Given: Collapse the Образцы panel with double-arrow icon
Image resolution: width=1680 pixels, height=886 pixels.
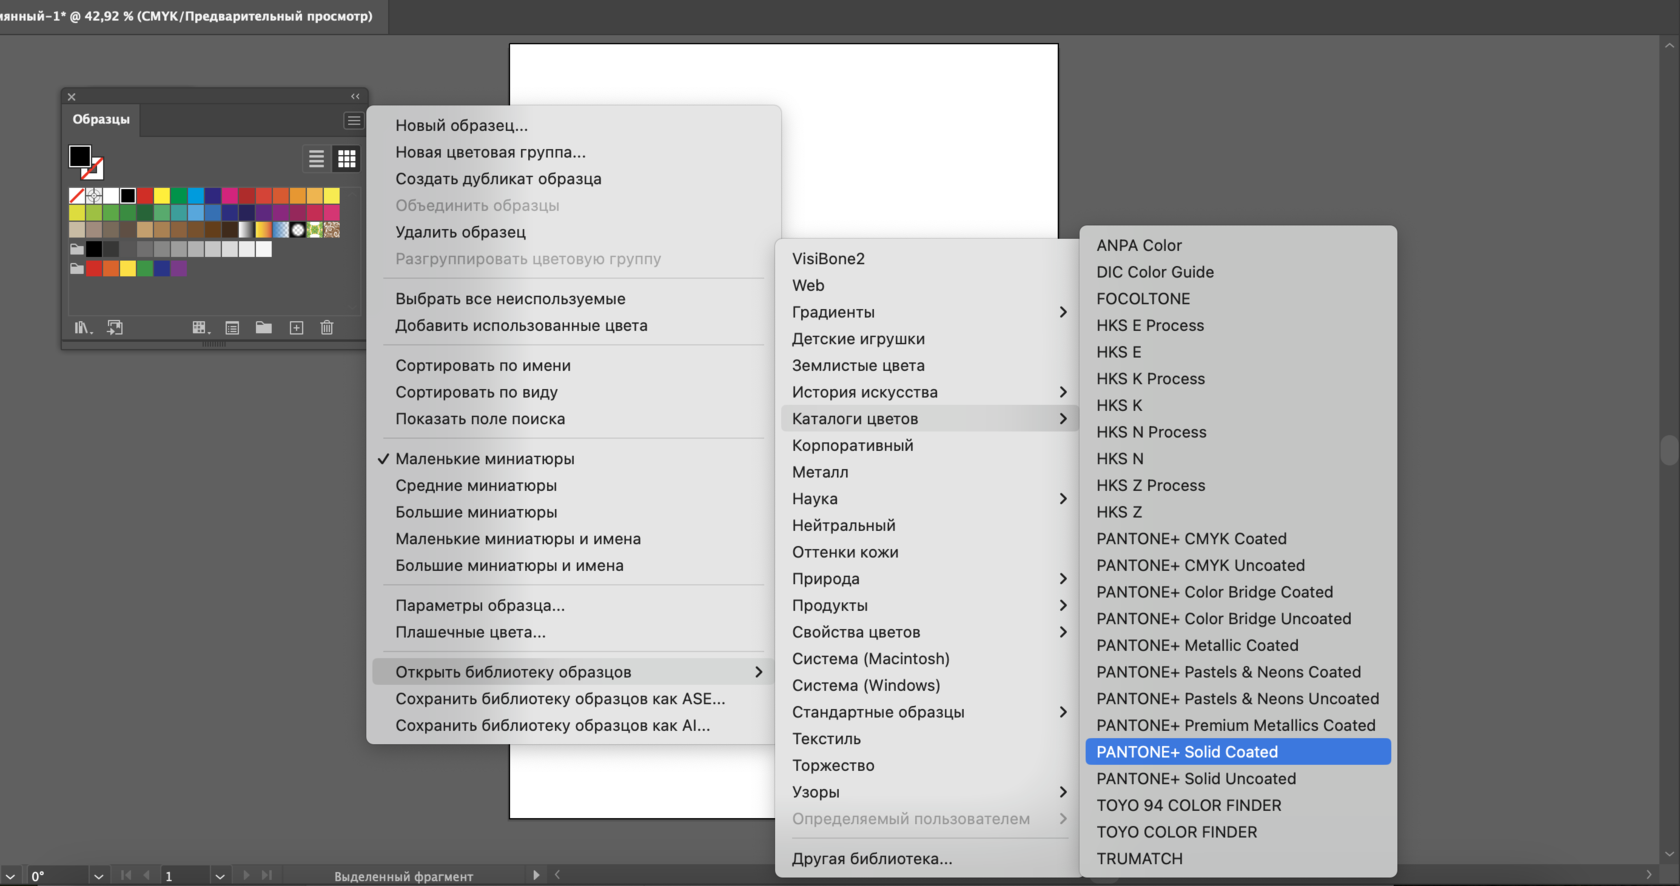Looking at the screenshot, I should 355,97.
